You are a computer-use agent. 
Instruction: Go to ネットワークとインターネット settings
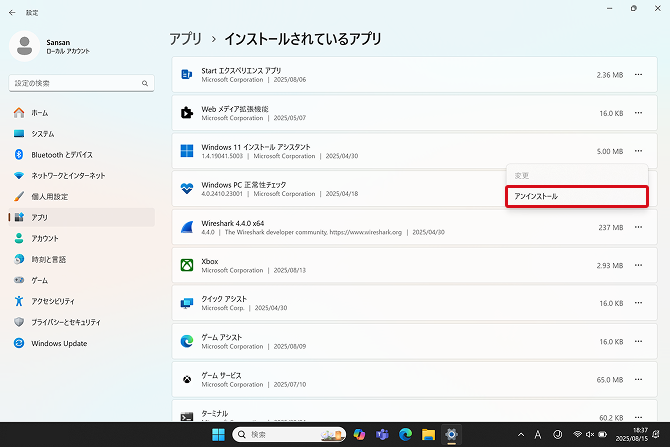coord(68,175)
